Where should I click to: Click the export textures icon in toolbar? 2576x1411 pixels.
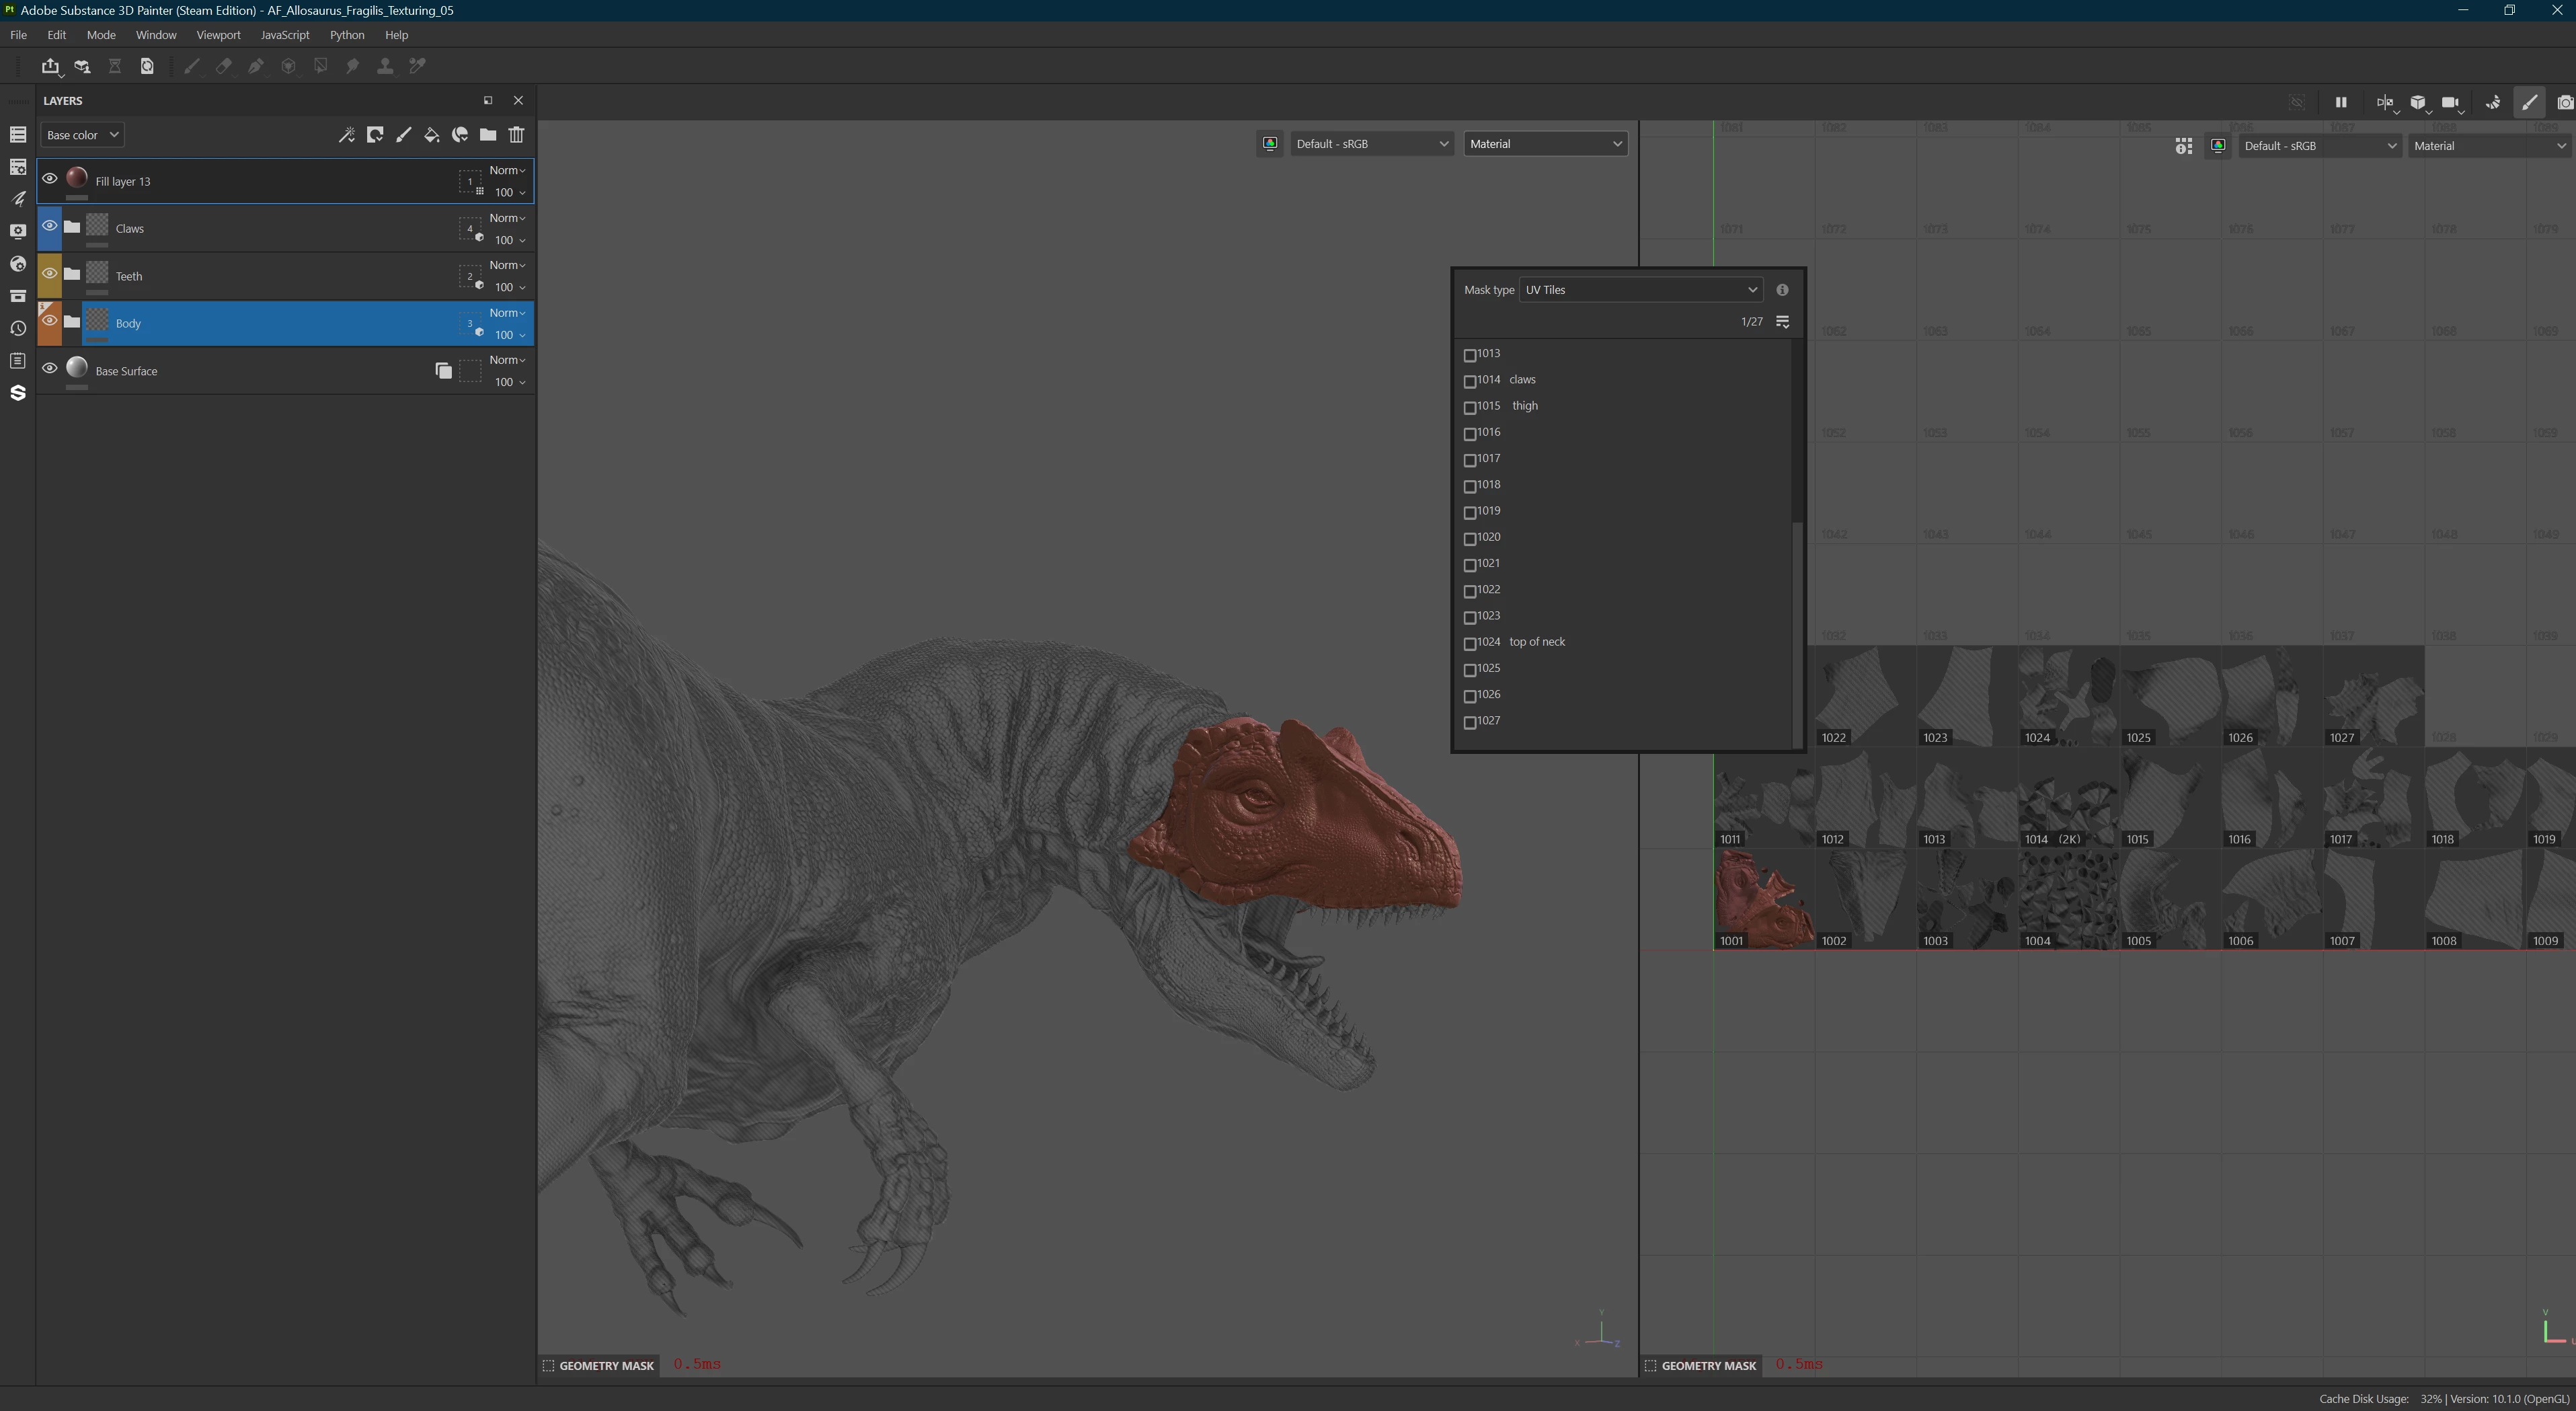[x=50, y=66]
